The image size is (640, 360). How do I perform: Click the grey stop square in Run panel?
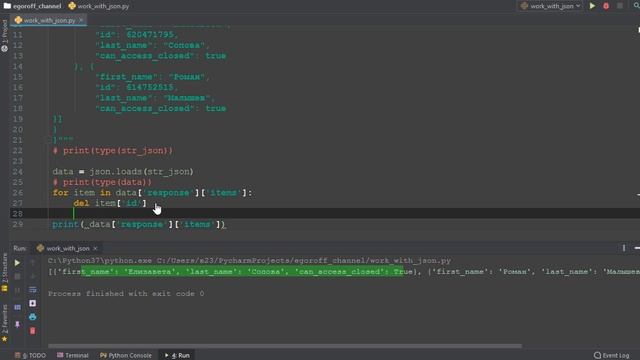(x=17, y=276)
